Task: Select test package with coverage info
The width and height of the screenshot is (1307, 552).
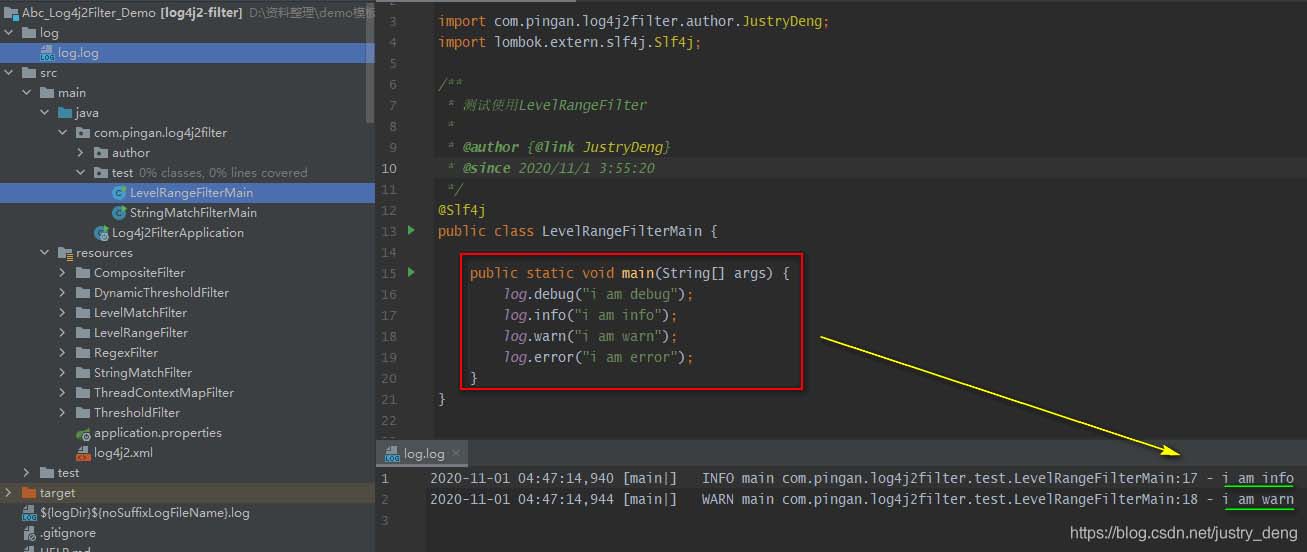Action: click(x=210, y=173)
